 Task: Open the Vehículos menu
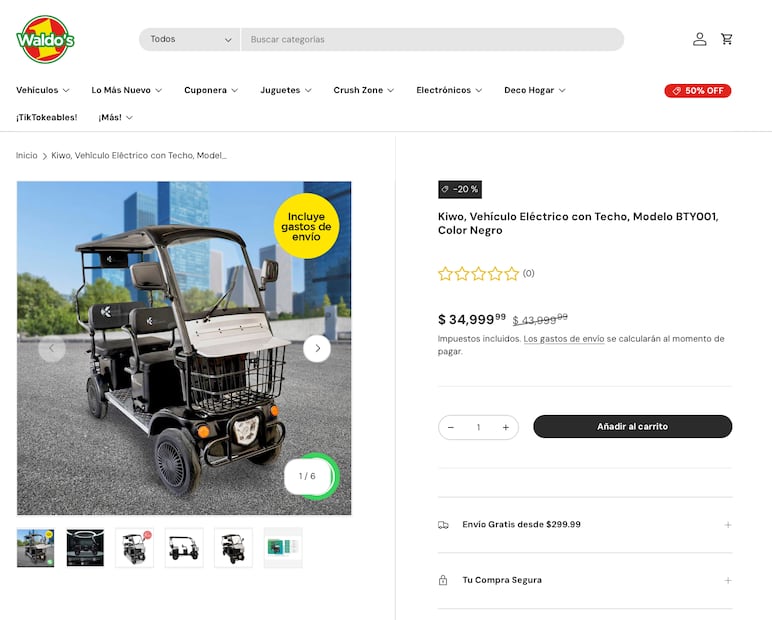point(43,90)
